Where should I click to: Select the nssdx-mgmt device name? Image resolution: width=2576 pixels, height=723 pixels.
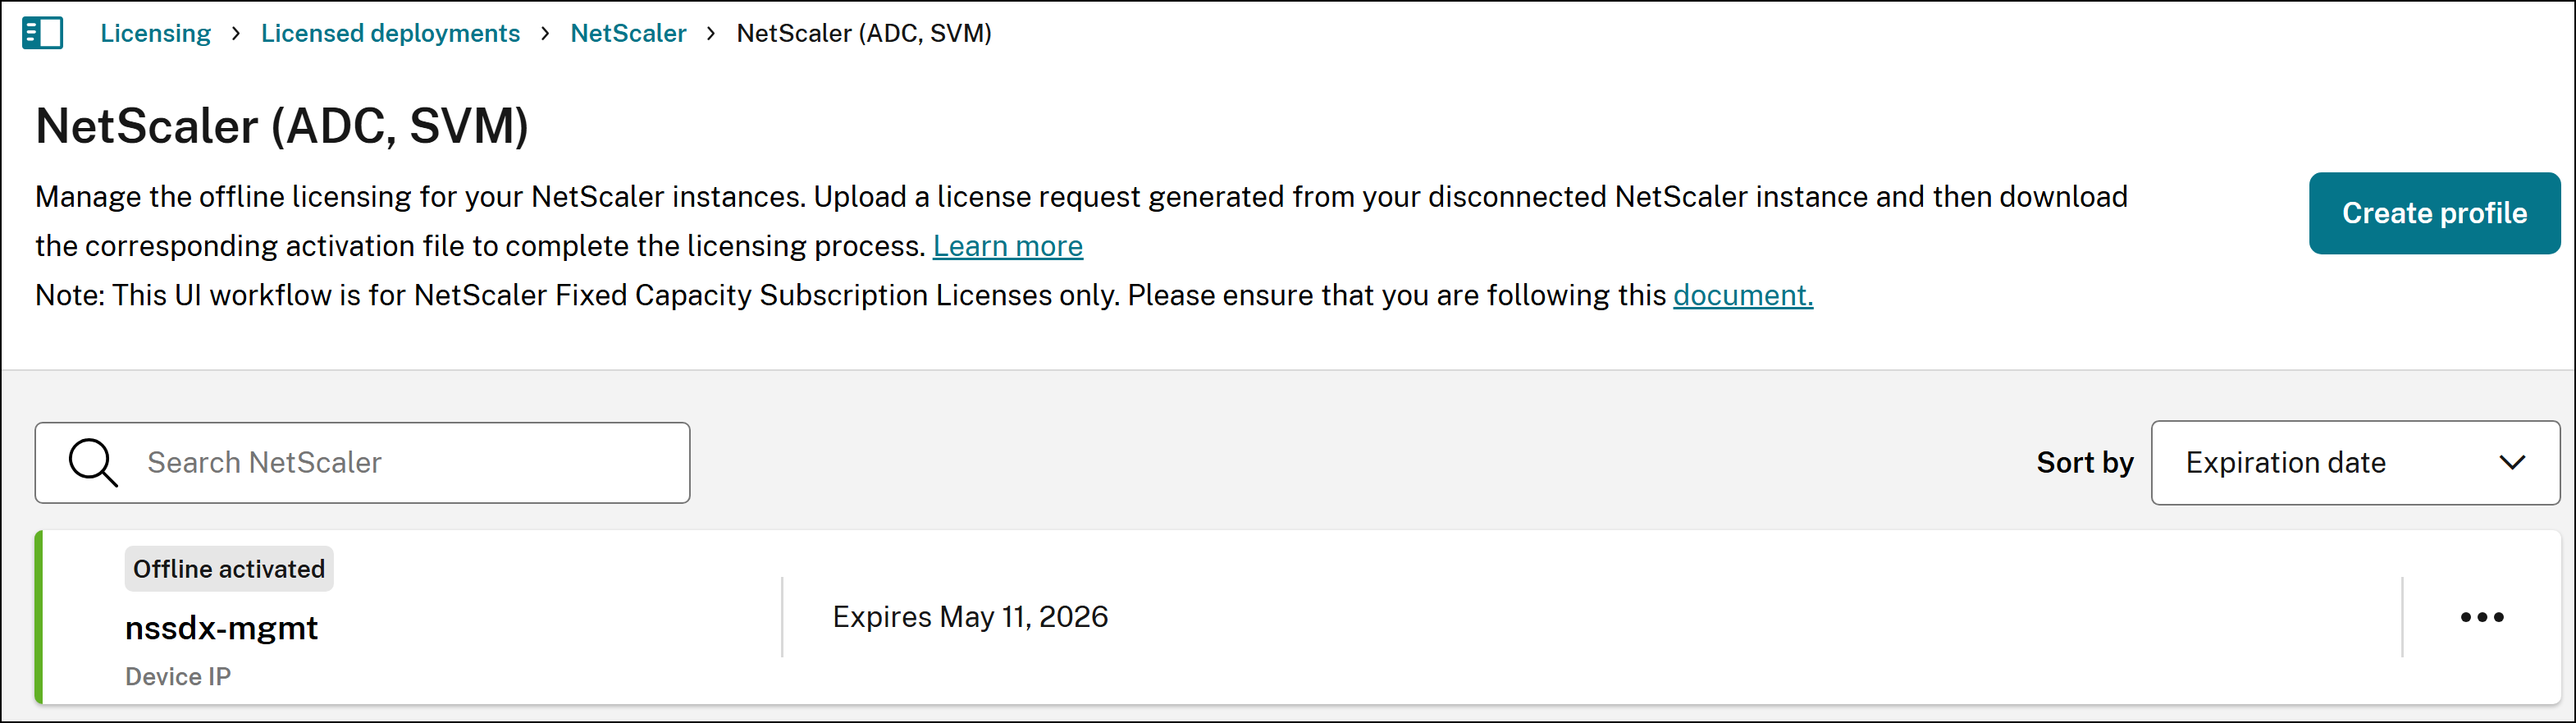tap(221, 628)
